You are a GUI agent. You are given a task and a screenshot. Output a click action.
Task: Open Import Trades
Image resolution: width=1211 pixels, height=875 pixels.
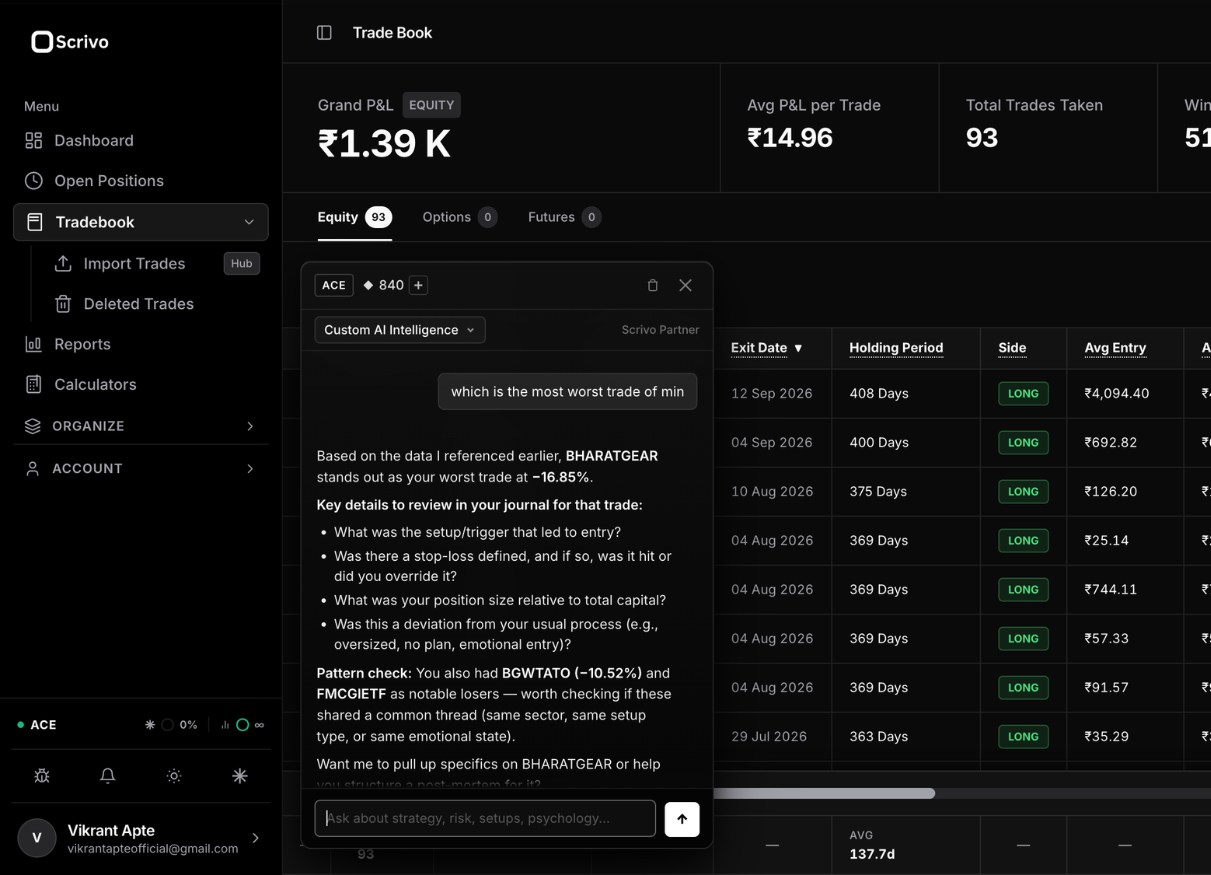[x=134, y=264]
